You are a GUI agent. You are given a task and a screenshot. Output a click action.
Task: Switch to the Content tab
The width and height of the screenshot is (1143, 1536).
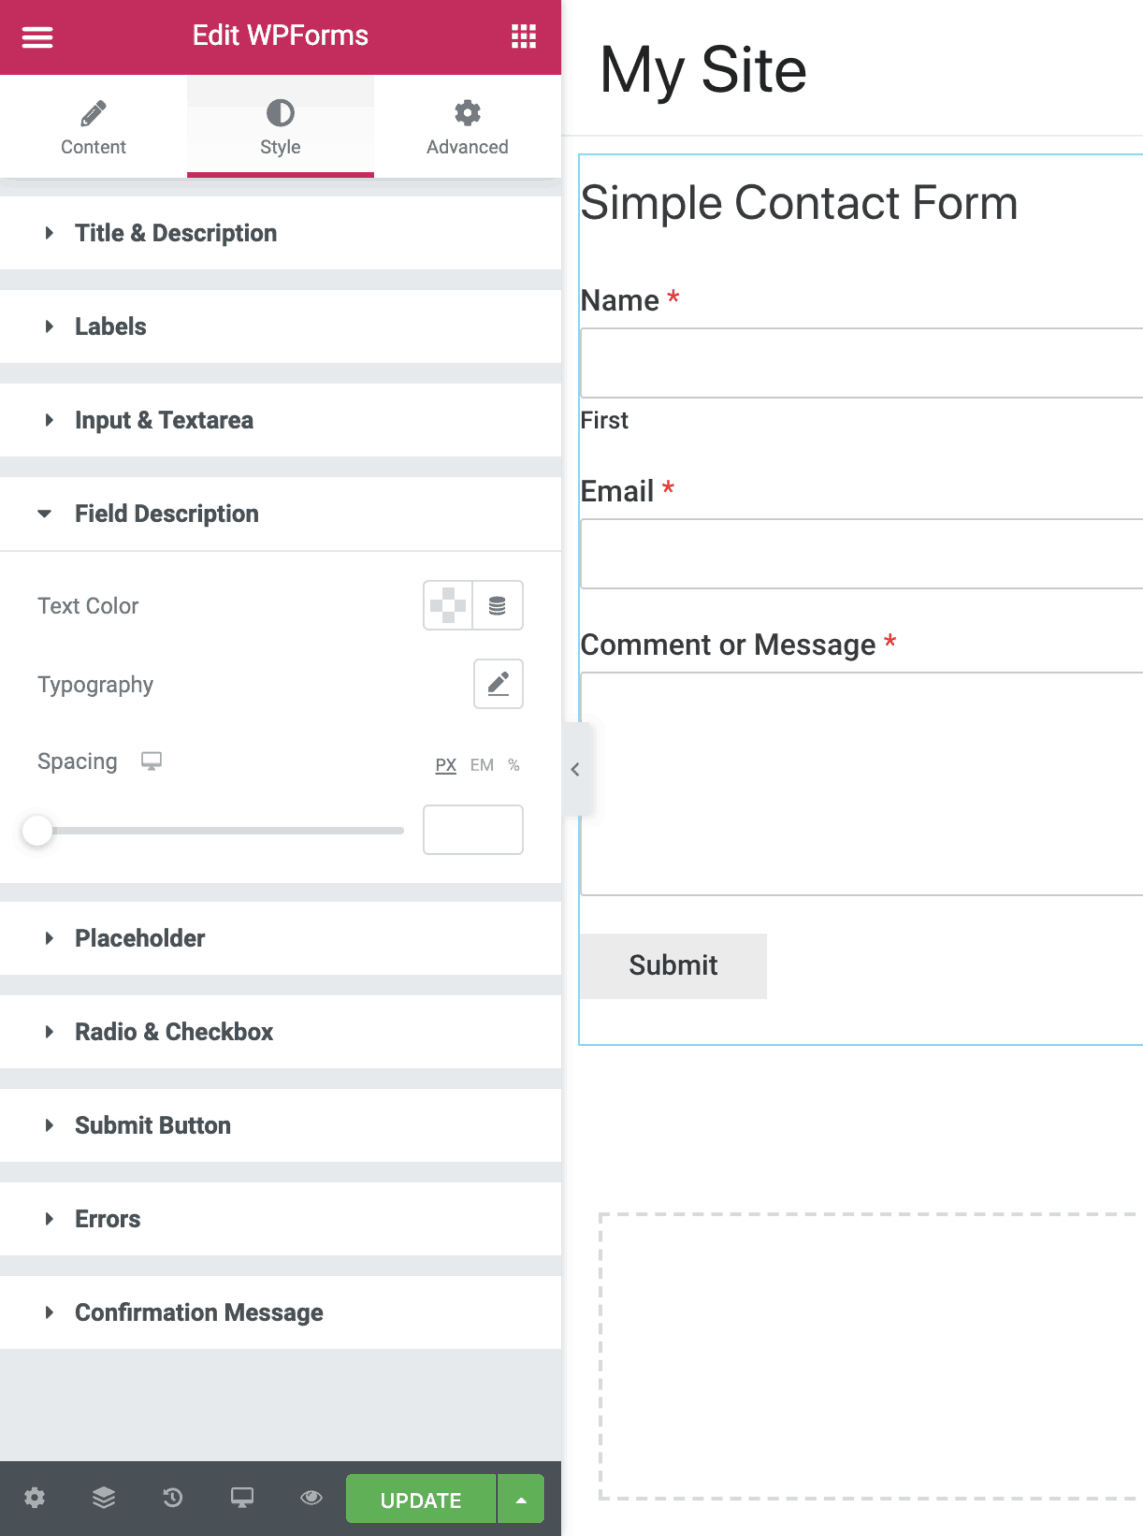[x=93, y=127]
